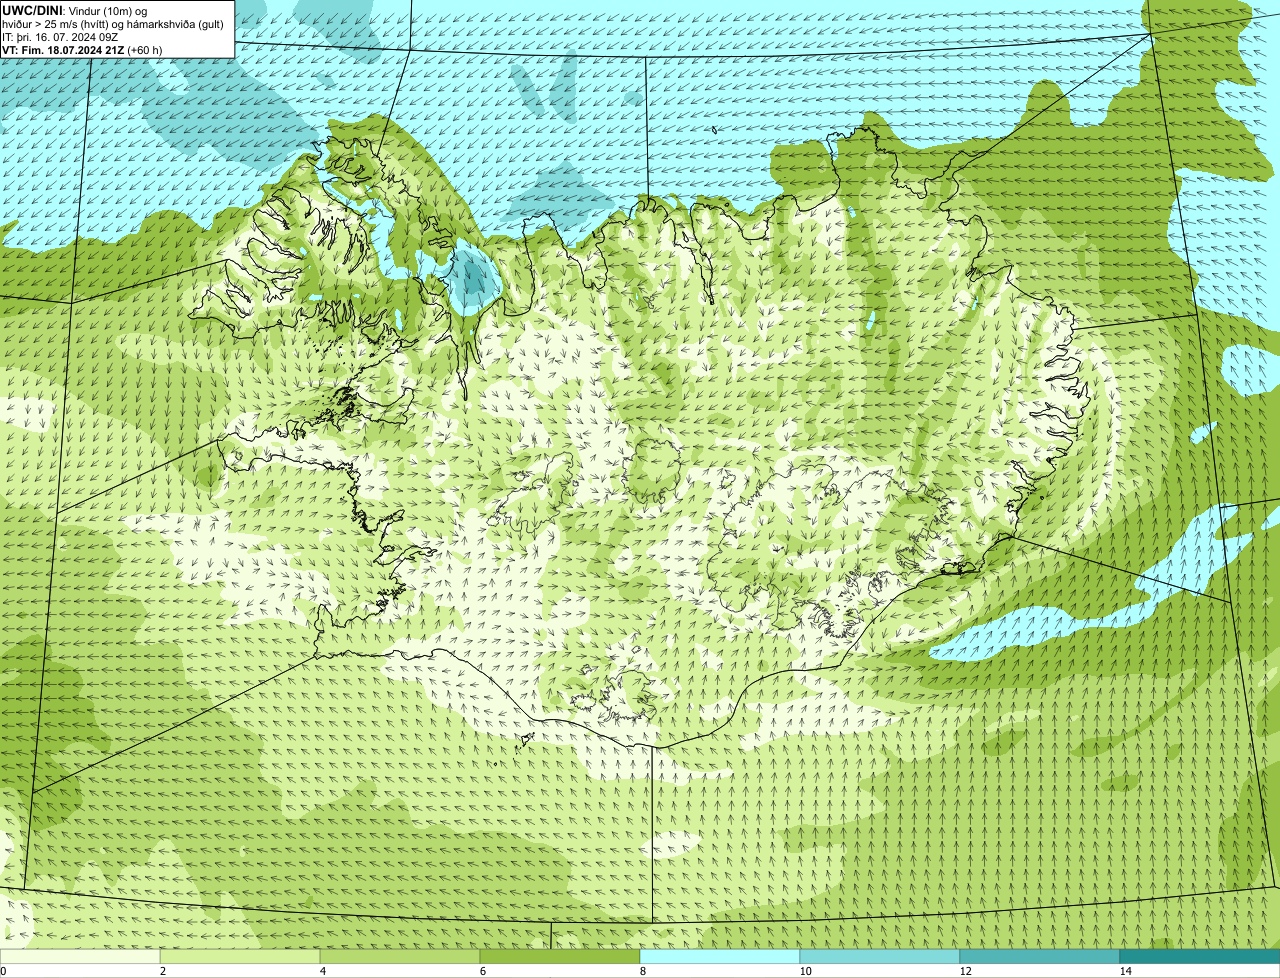Viewport: 1280px width, 978px height.
Task: Pick the palest 0–2 m/s color bar segment
Action: [80, 956]
